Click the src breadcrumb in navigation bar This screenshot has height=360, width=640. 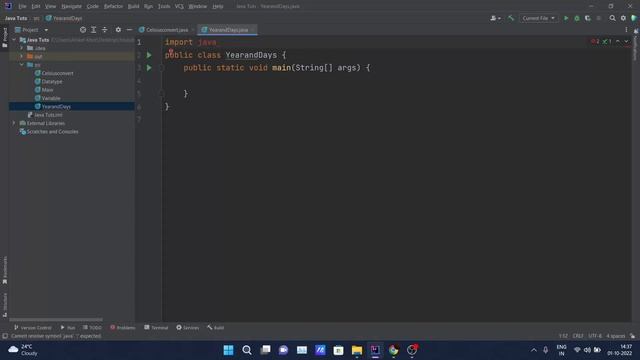pyautogui.click(x=36, y=18)
